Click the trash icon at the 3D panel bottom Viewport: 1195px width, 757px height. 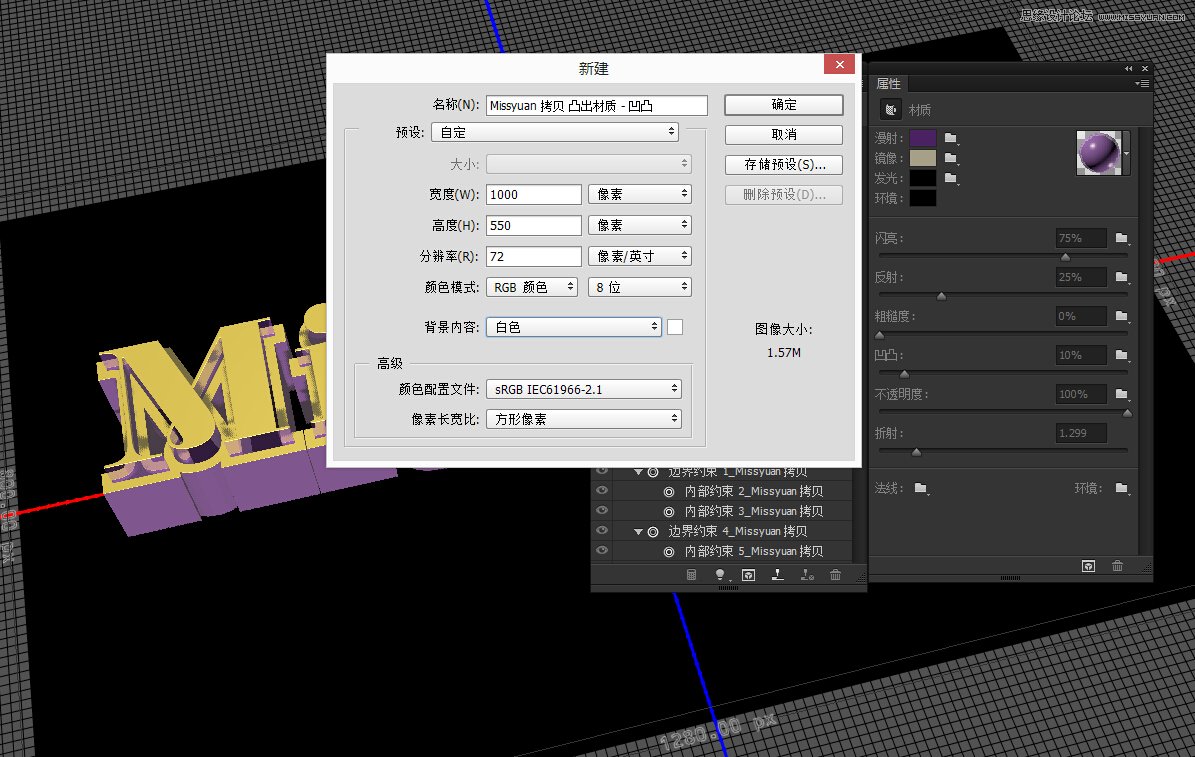click(835, 575)
